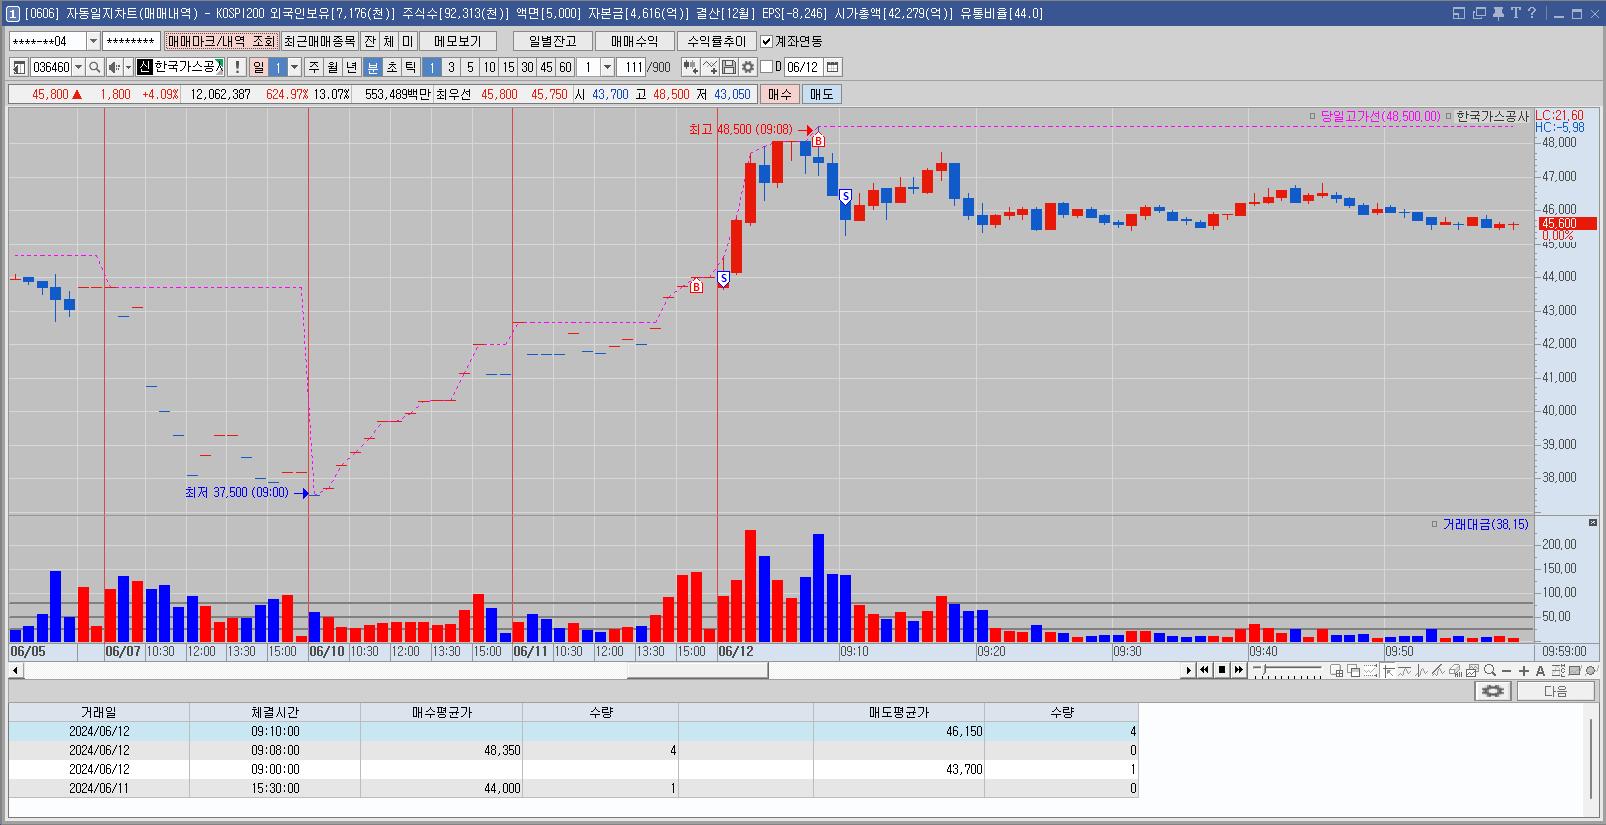1606x825 pixels.
Task: Click the add indicator icon beside 900 count
Action: click(691, 67)
